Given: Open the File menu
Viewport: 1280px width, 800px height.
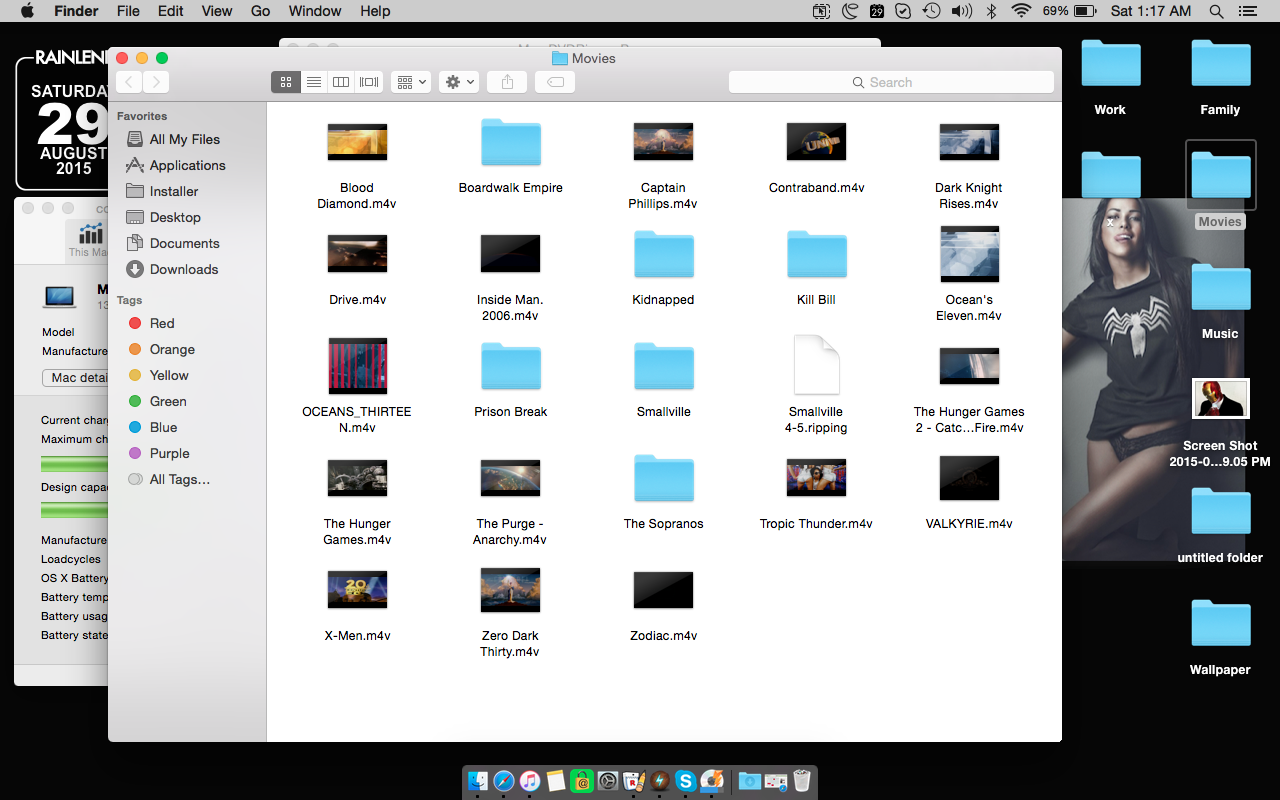Looking at the screenshot, I should 128,11.
